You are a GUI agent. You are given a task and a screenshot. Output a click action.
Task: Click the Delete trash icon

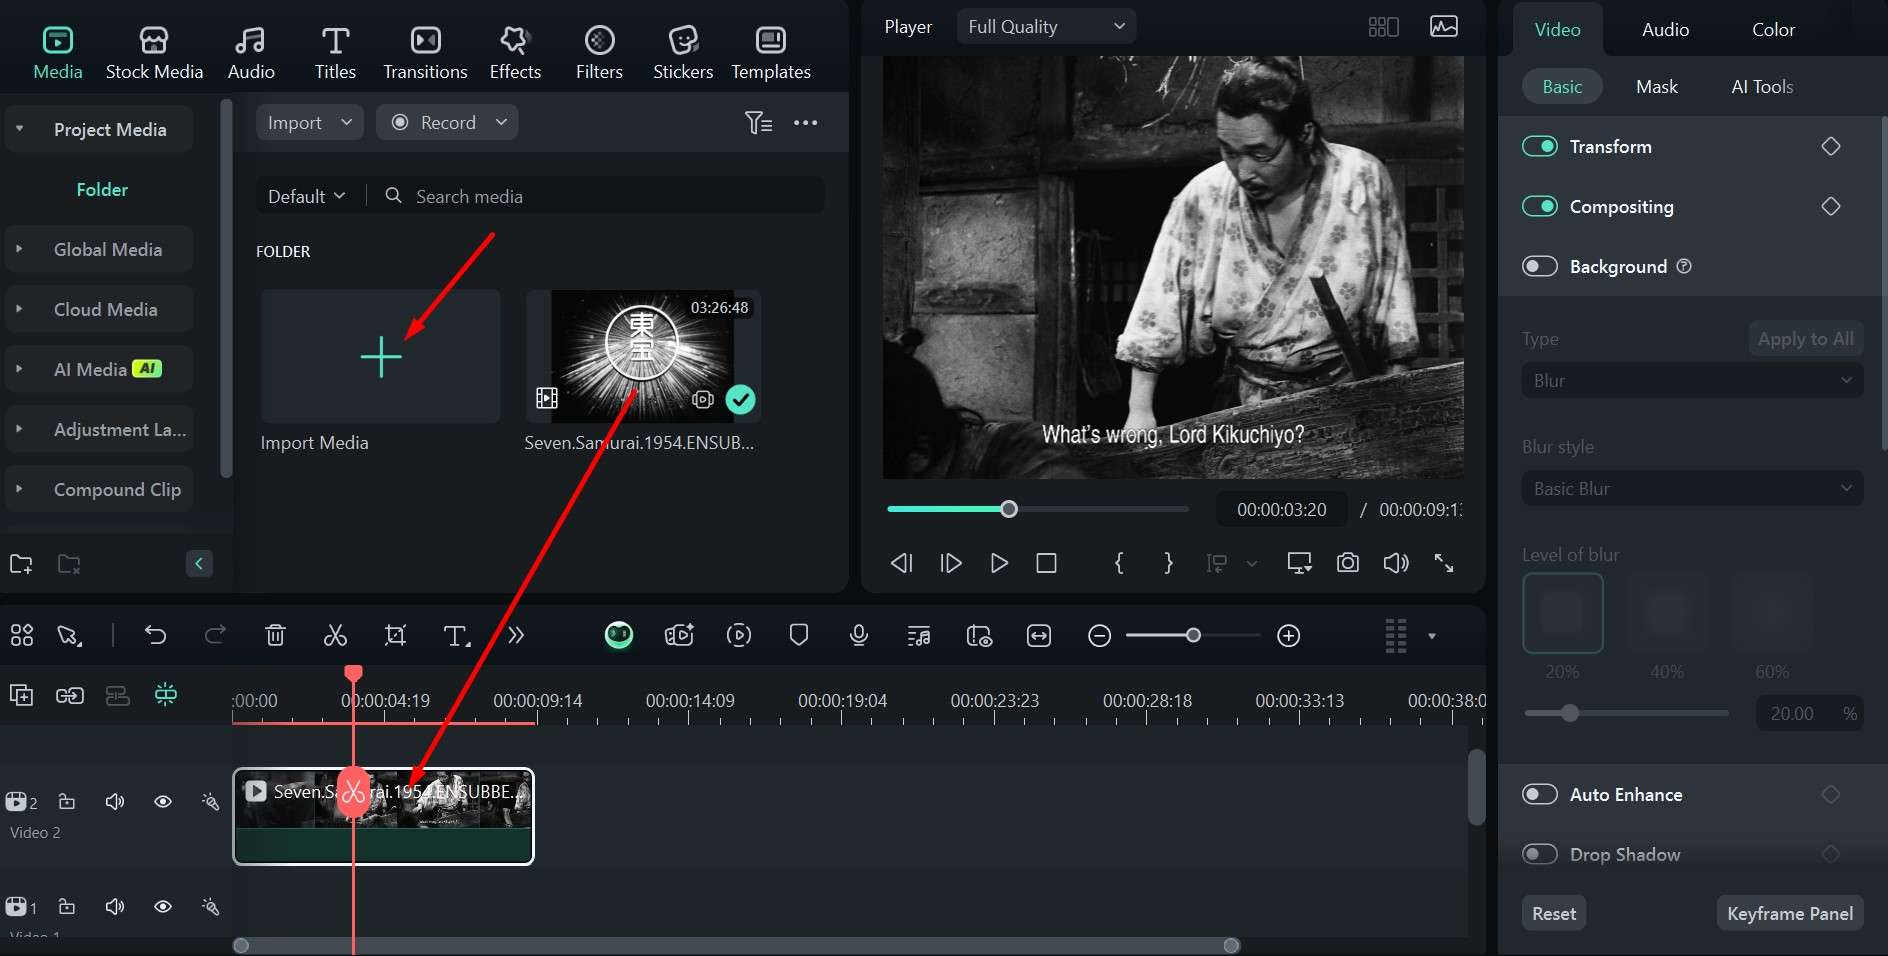[275, 635]
